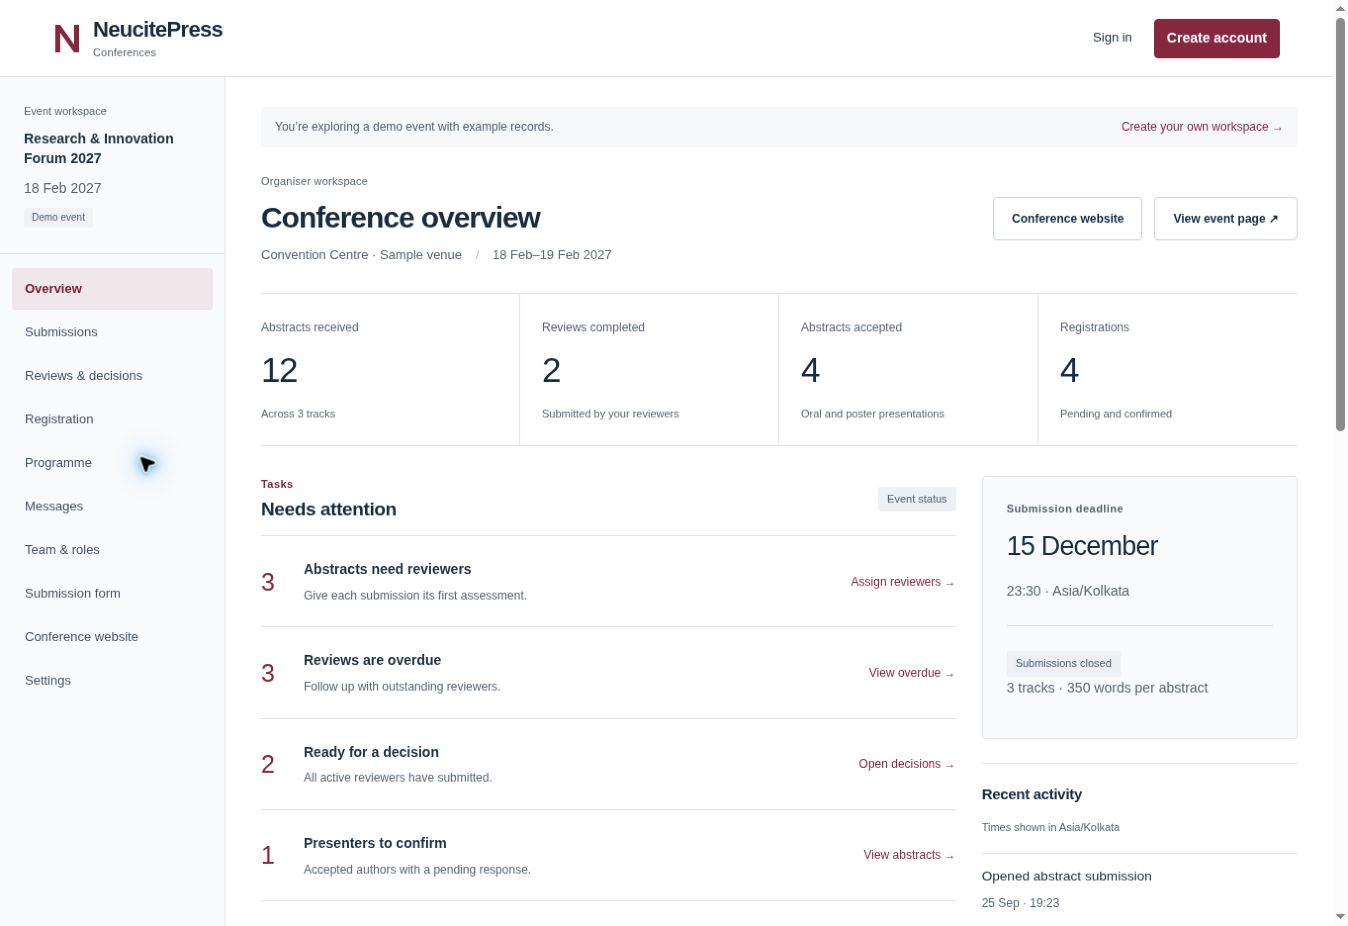The image size is (1348, 926).
Task: Click the Demo event badge
Action: pyautogui.click(x=58, y=217)
